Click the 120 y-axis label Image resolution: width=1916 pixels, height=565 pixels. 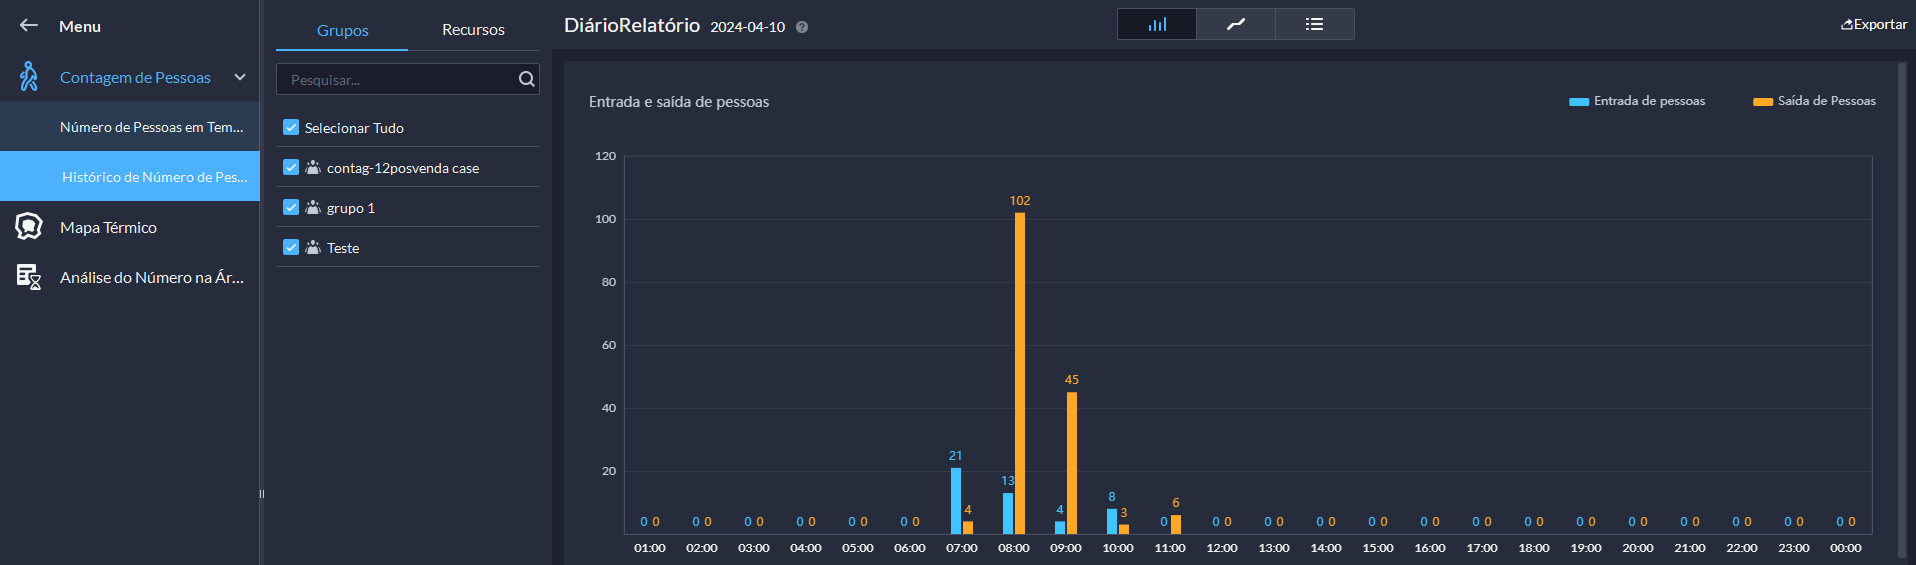click(606, 156)
